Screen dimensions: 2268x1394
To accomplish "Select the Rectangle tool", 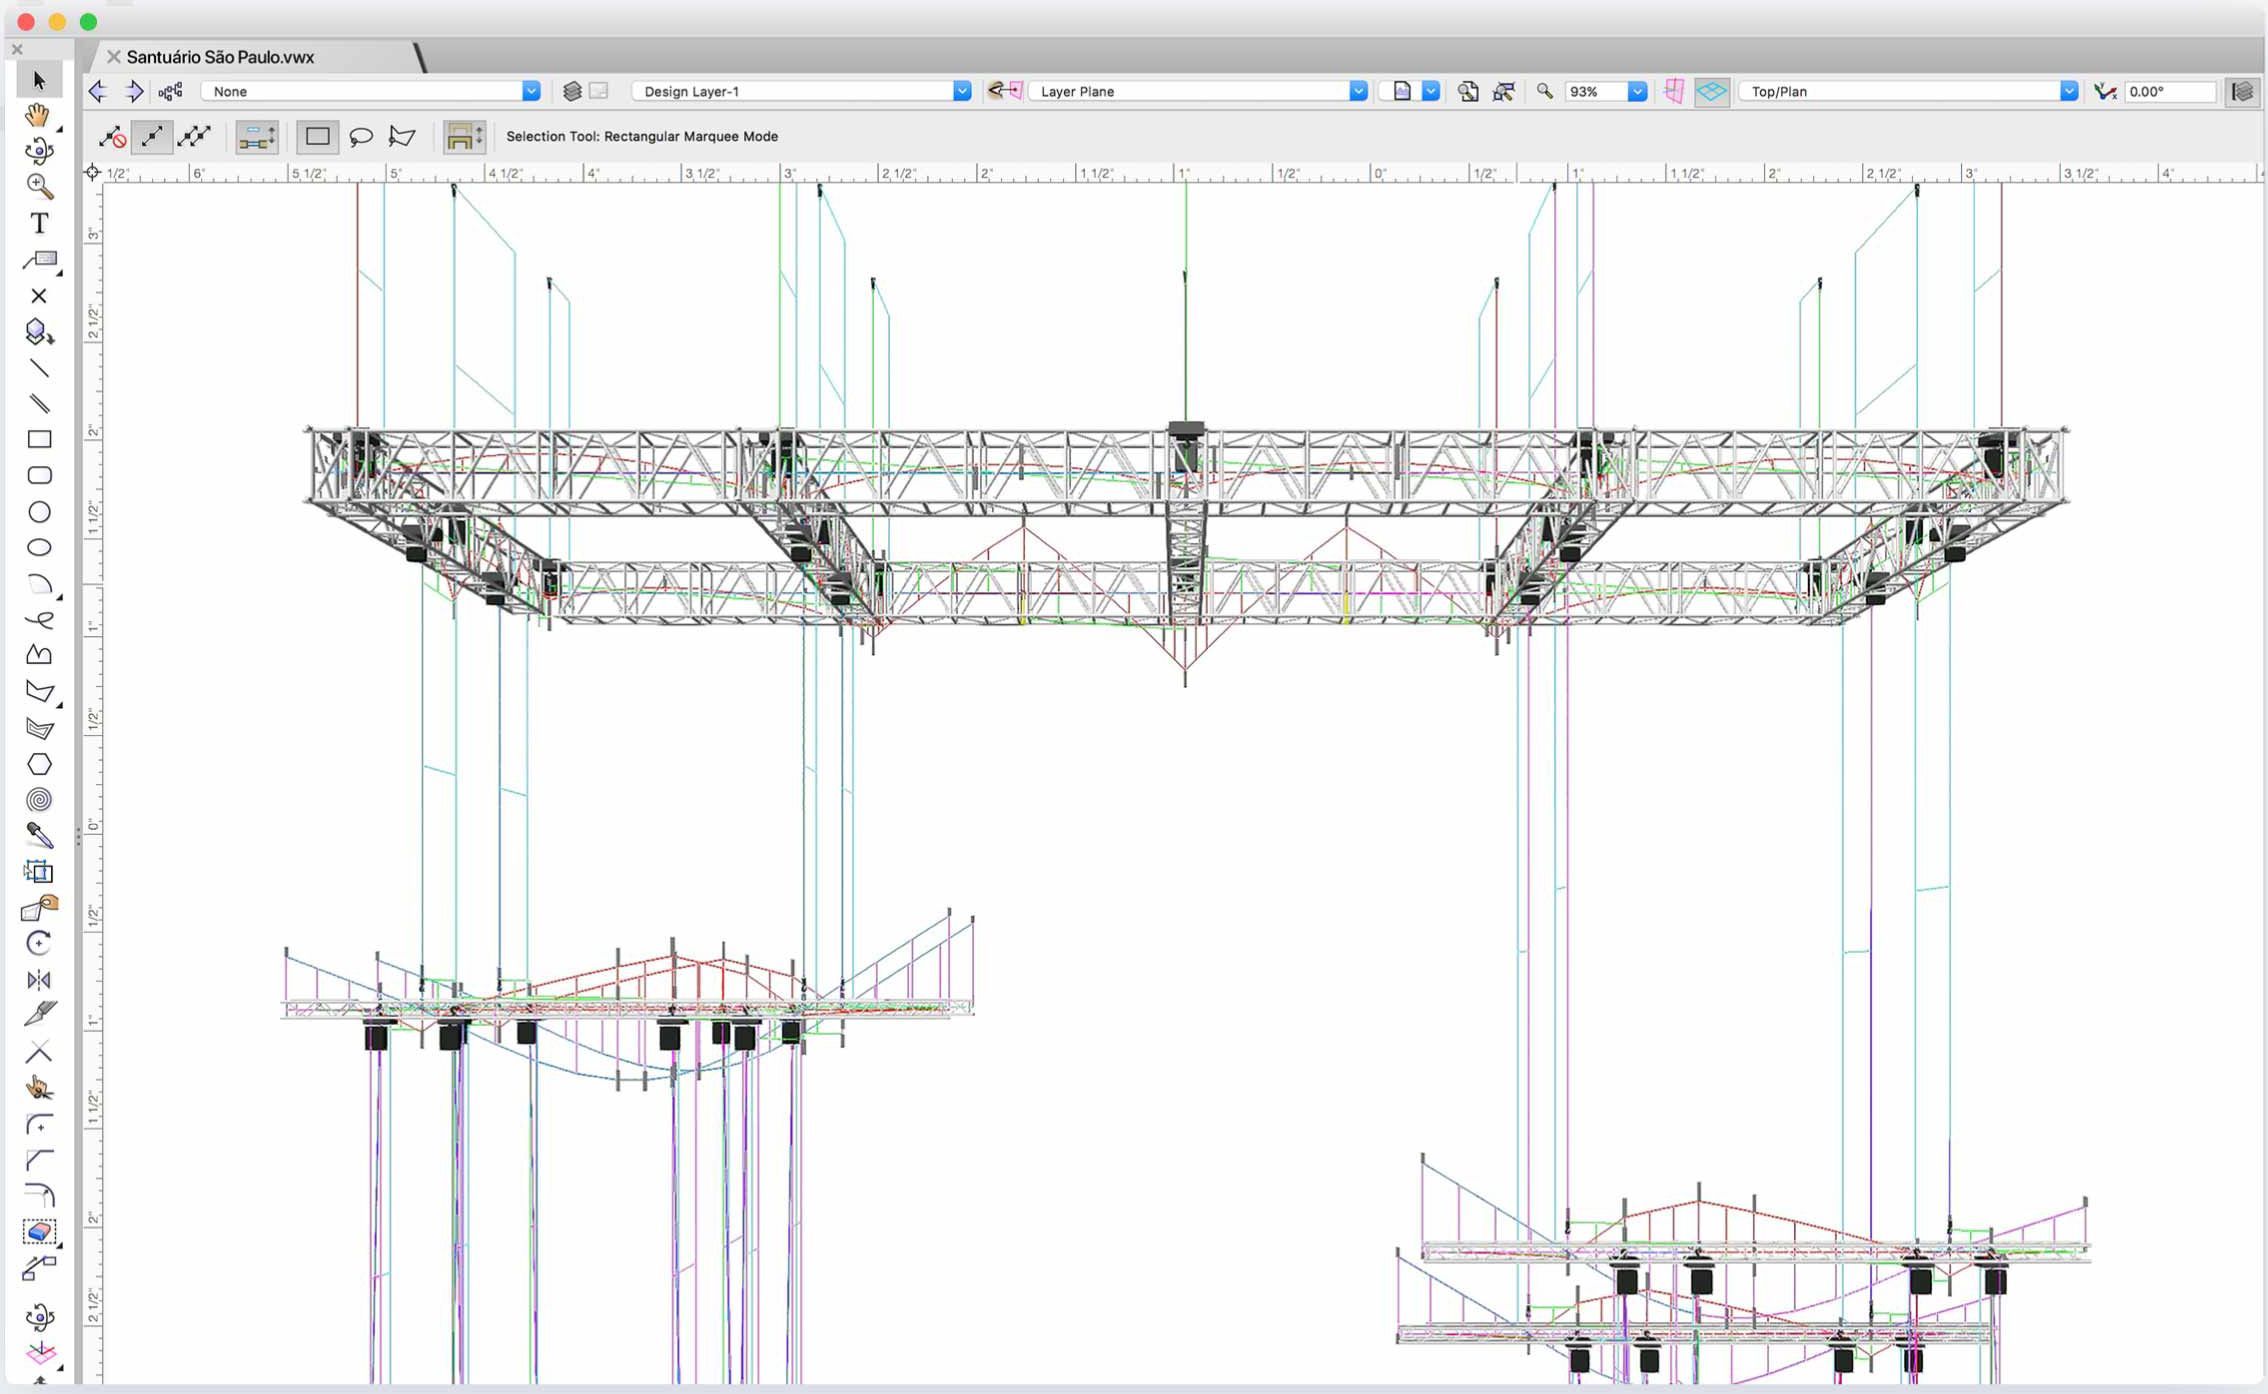I will coord(39,440).
